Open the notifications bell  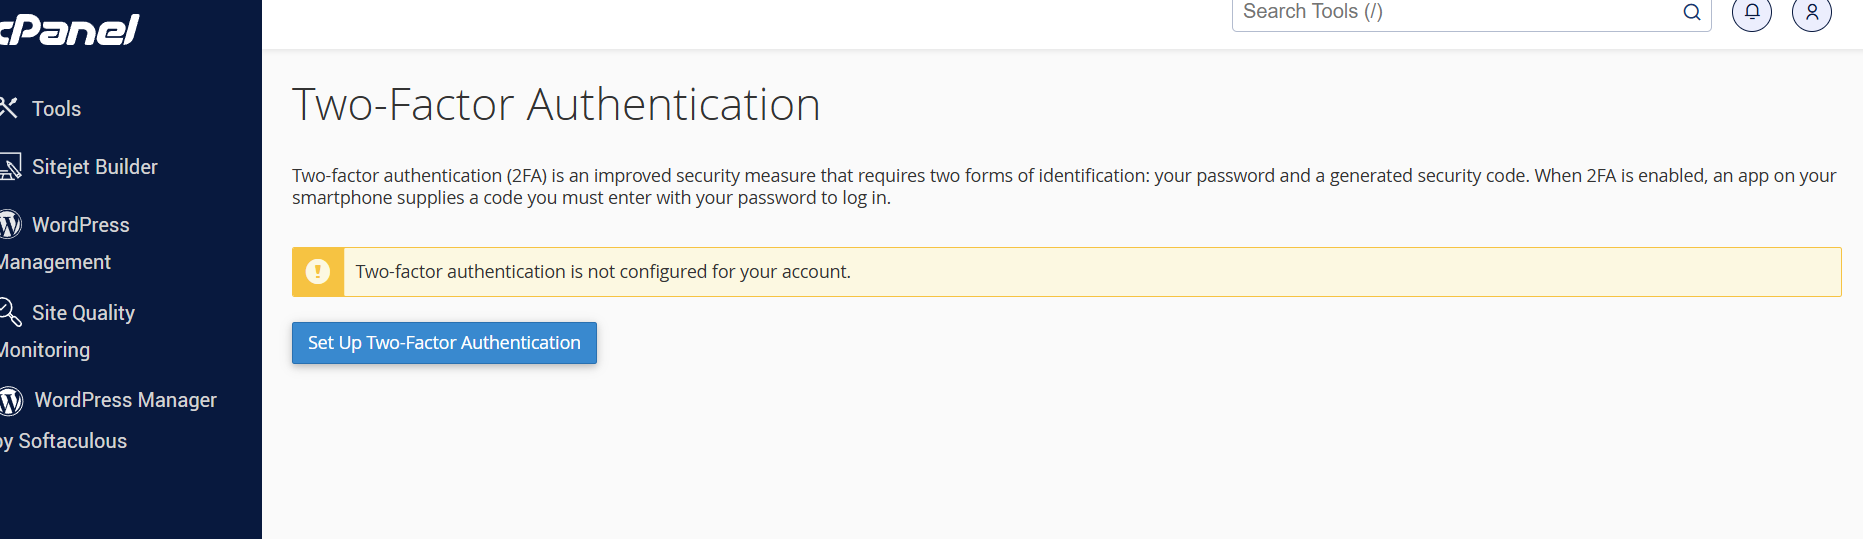(x=1752, y=12)
